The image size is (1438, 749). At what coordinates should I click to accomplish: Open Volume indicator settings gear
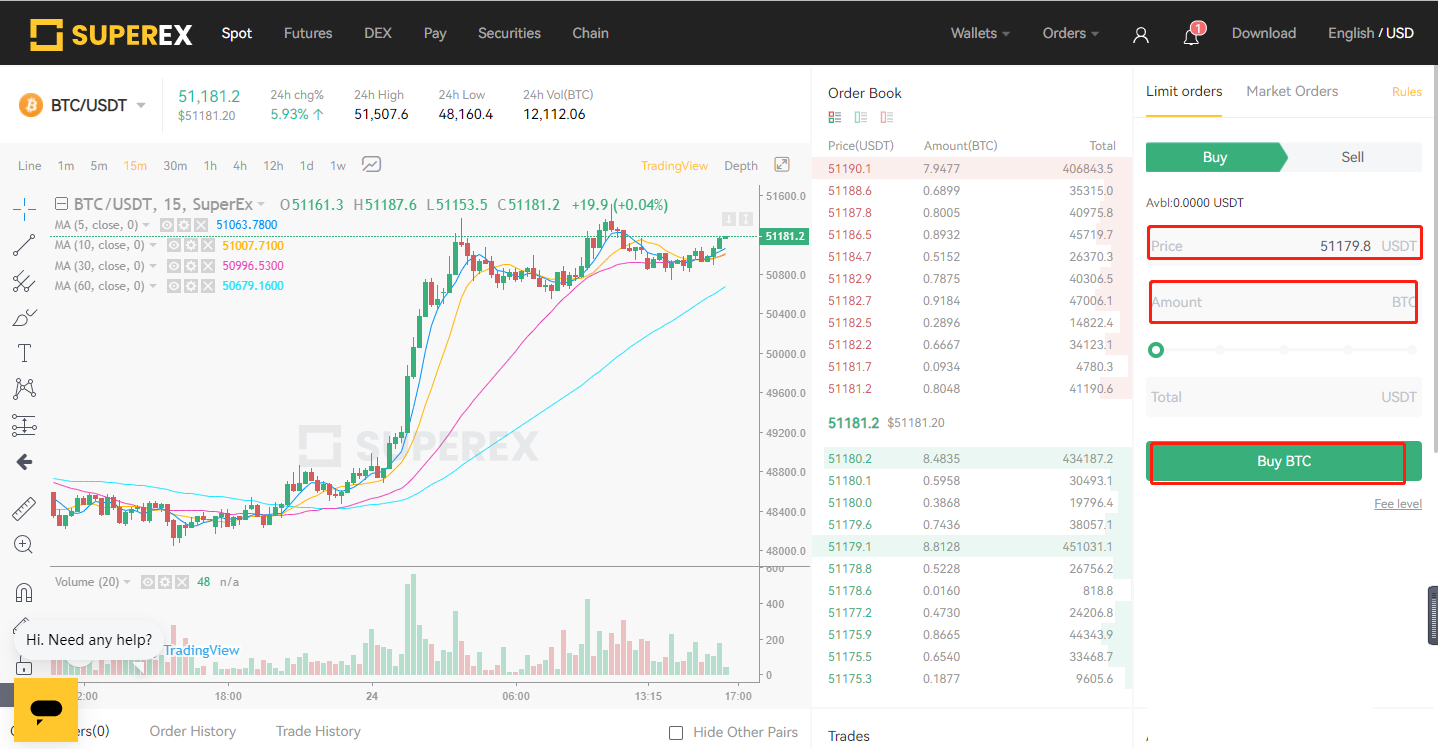coord(163,582)
